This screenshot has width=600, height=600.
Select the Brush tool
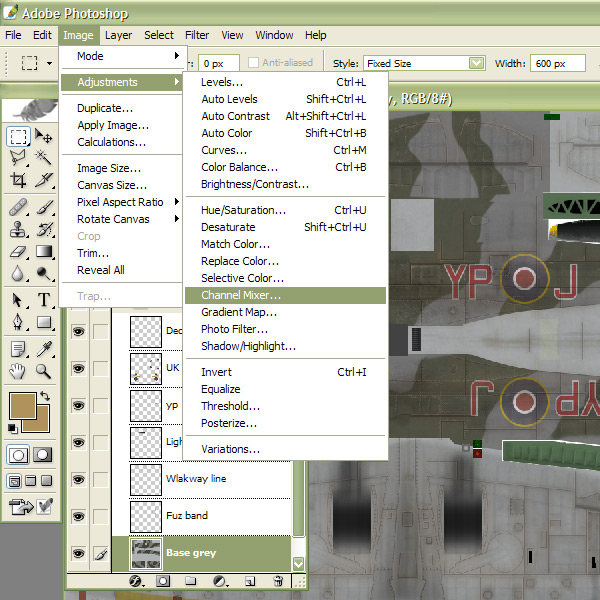43,207
